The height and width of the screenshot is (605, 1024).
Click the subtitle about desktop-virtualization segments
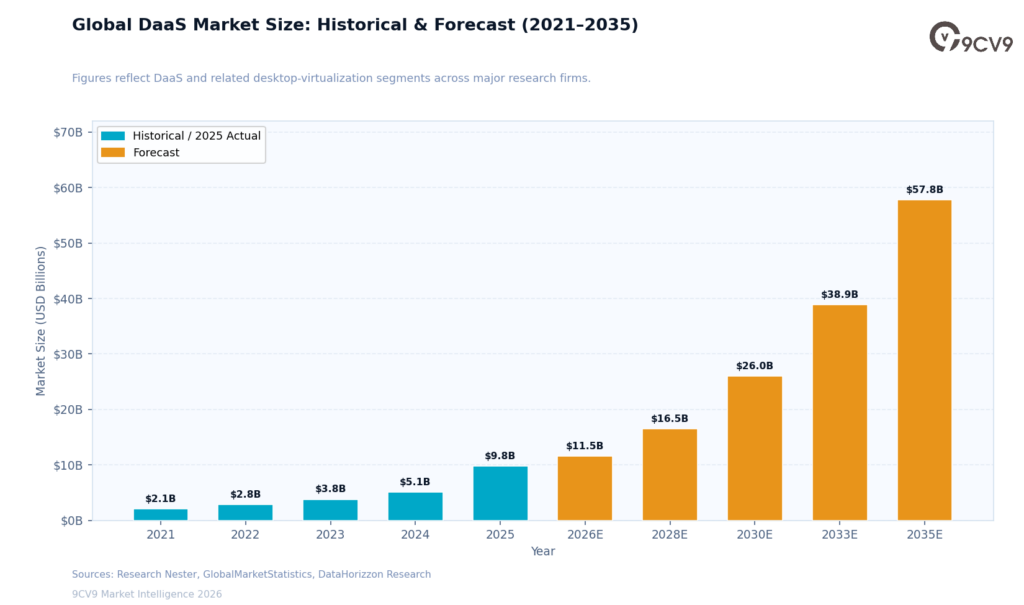point(331,78)
